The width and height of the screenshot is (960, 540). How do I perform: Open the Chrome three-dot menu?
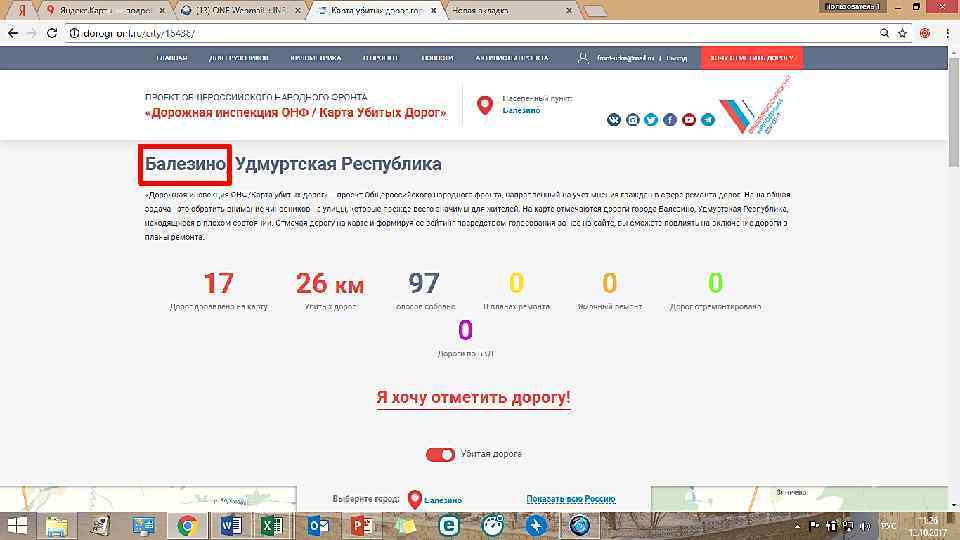click(x=947, y=33)
